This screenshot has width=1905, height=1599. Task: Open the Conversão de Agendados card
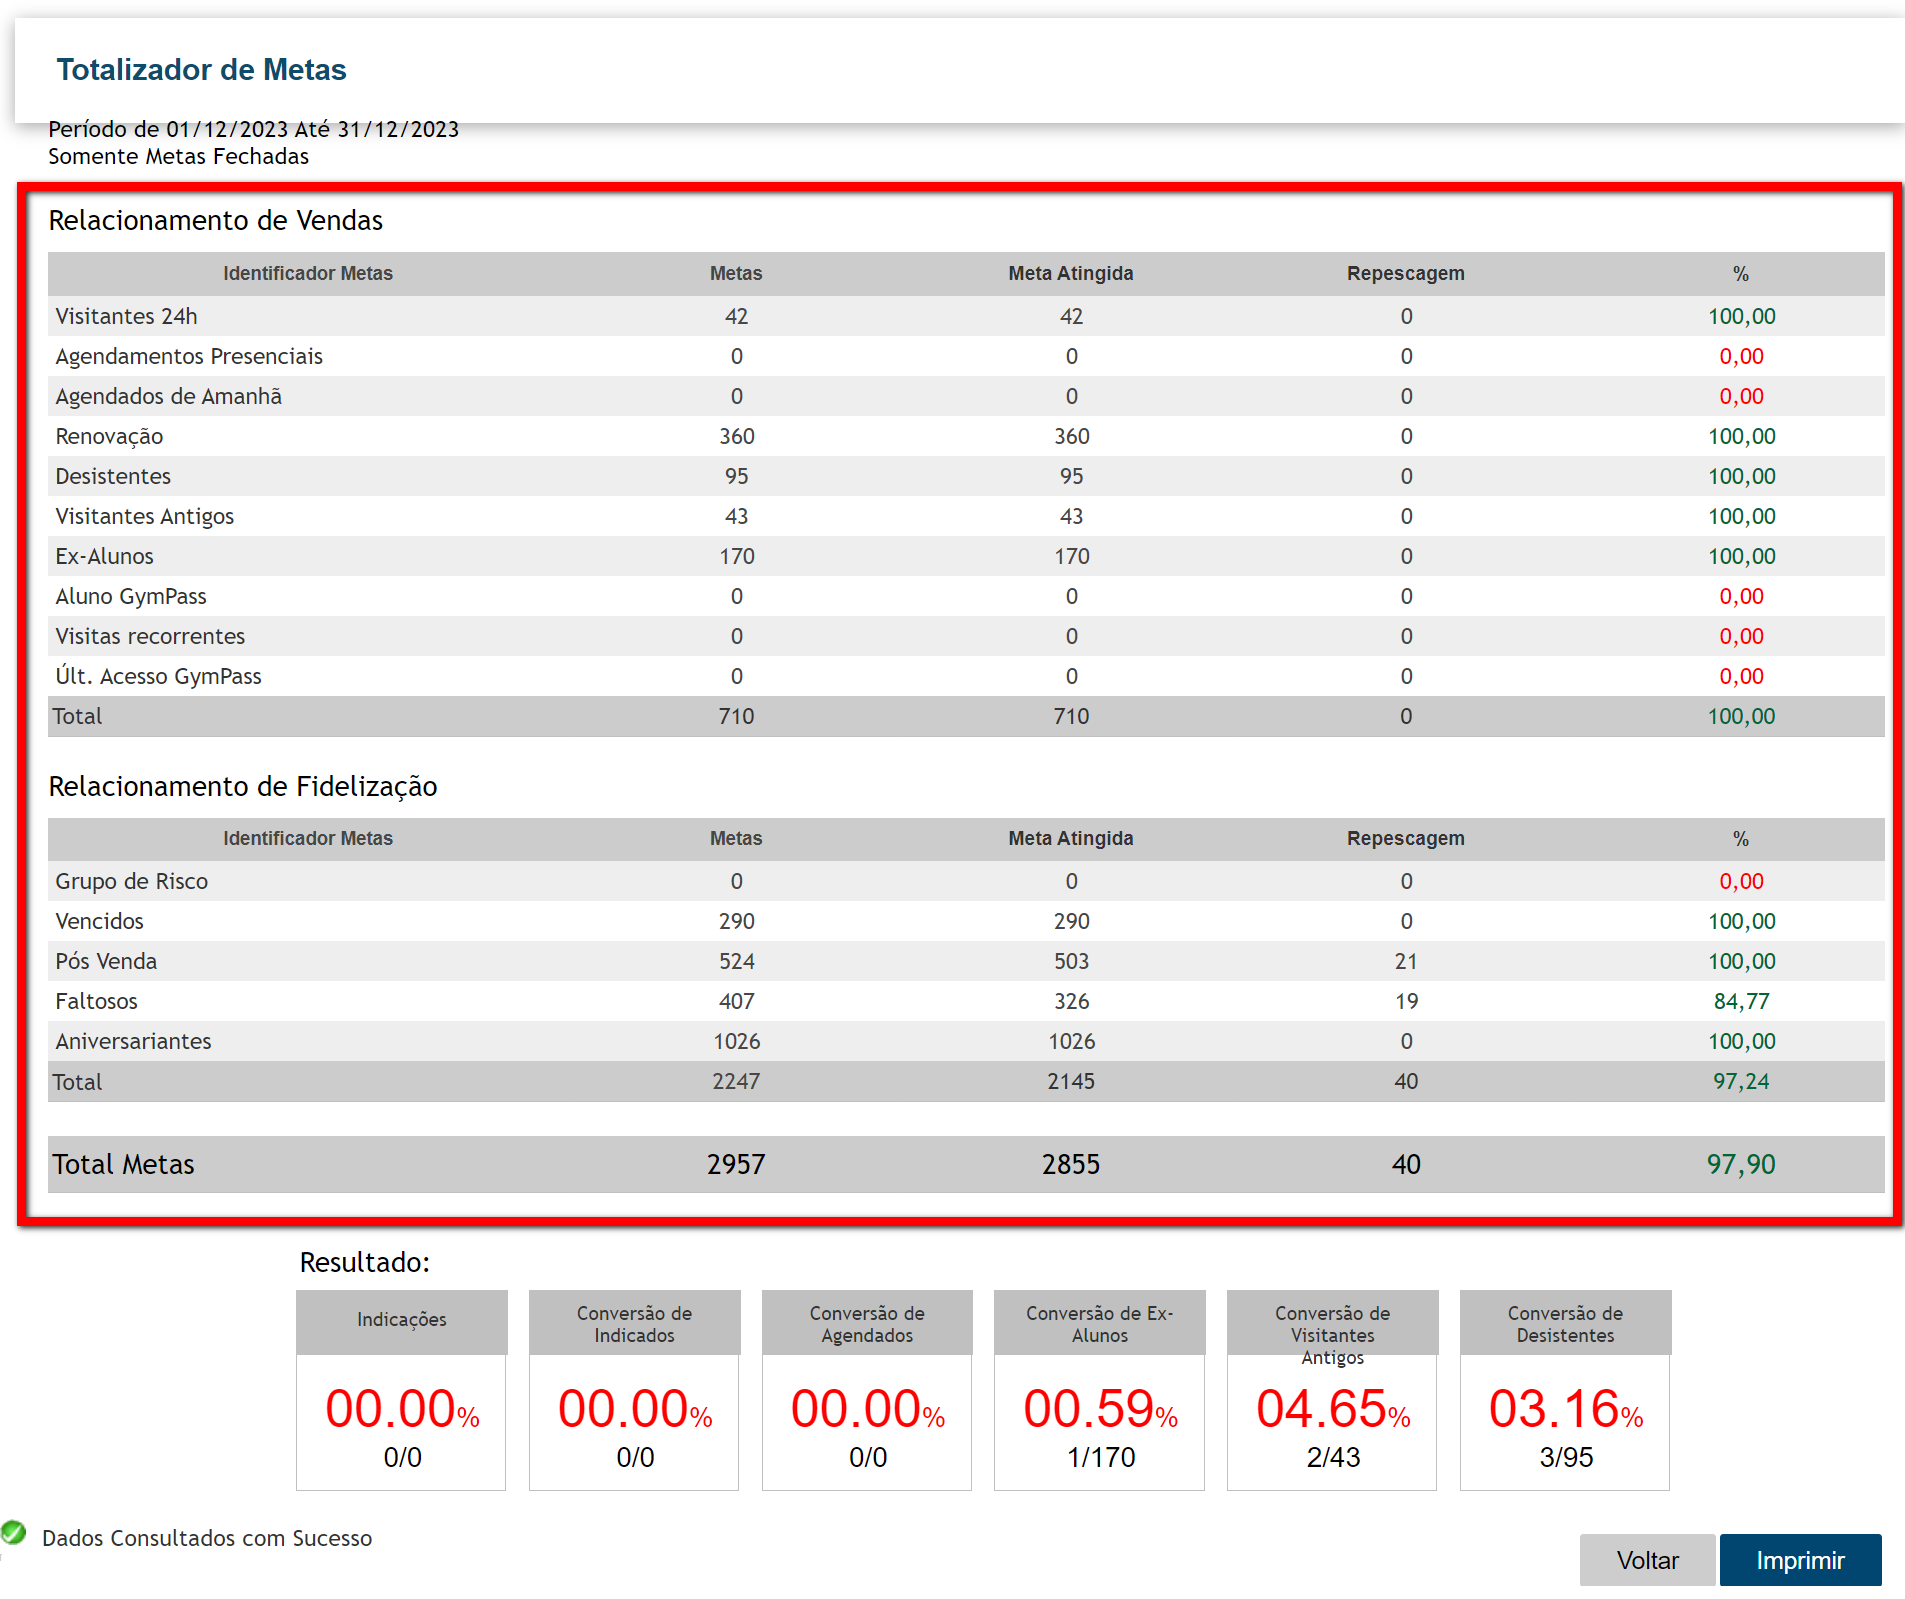(x=867, y=1390)
